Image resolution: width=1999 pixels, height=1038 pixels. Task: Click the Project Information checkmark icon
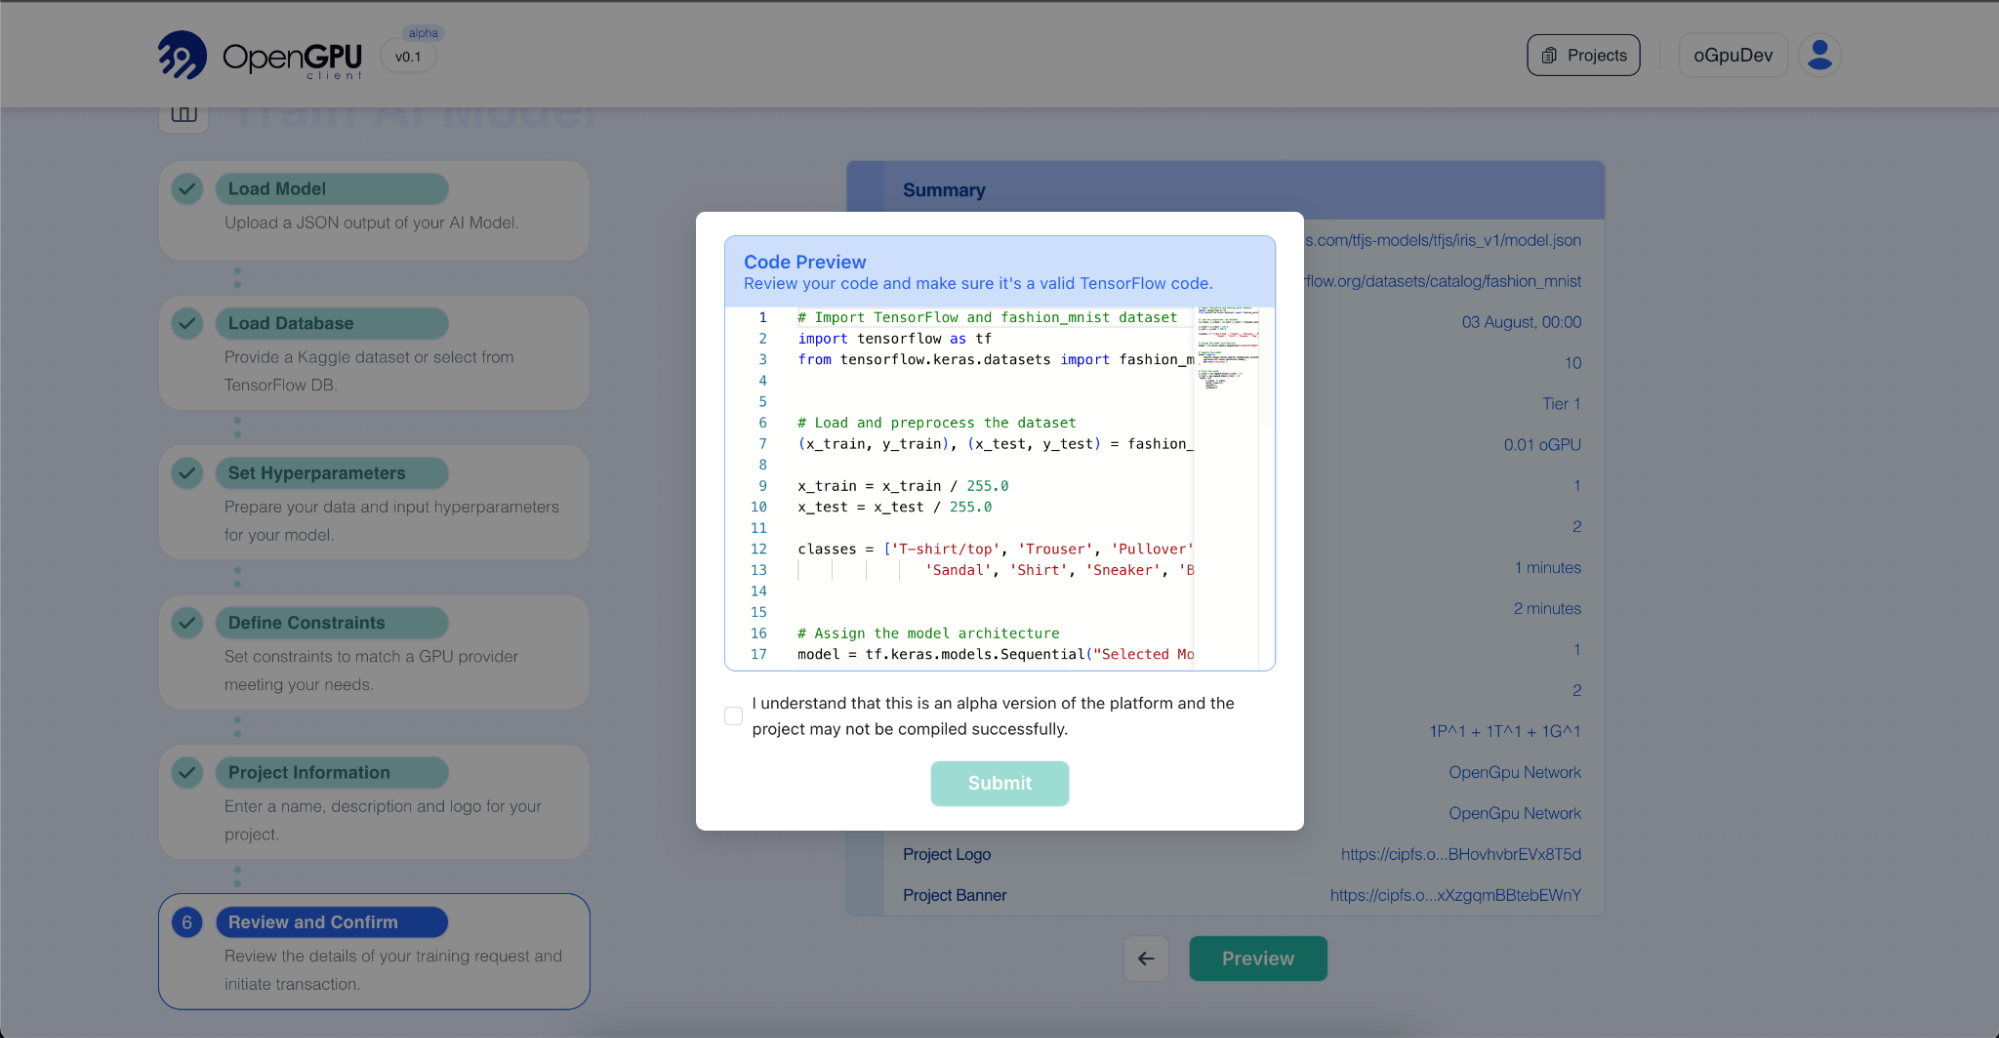point(187,773)
